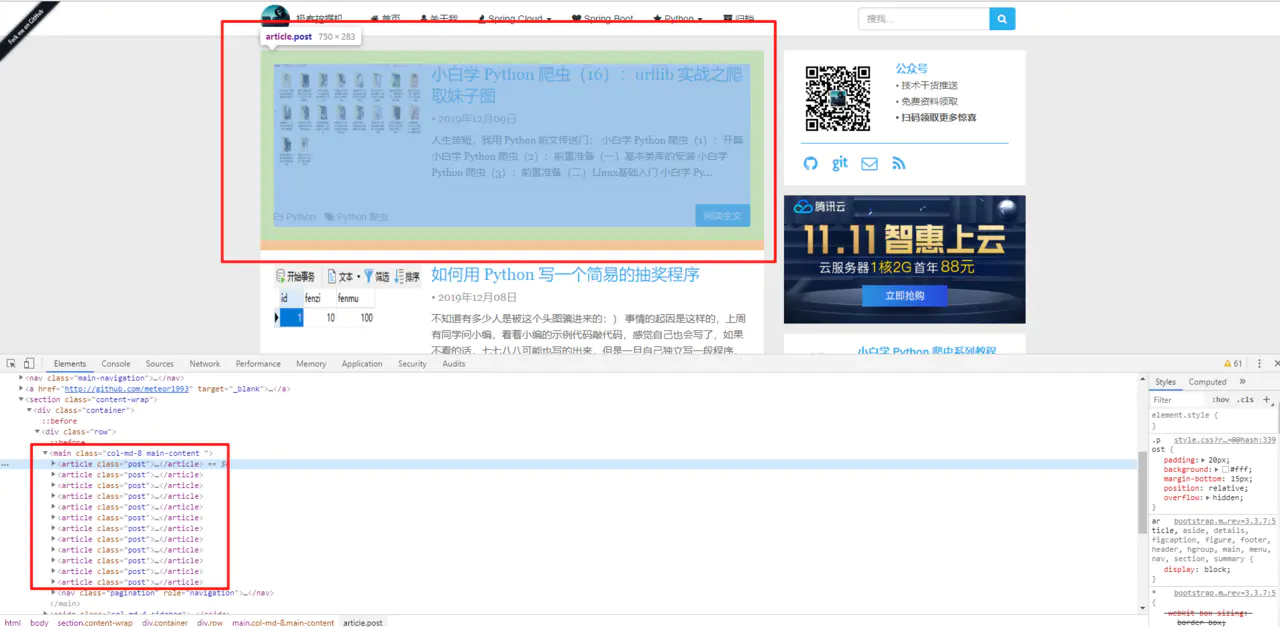The width and height of the screenshot is (1280, 627).
Task: Collapse the main col-md-8 main-content node
Action: pos(45,453)
